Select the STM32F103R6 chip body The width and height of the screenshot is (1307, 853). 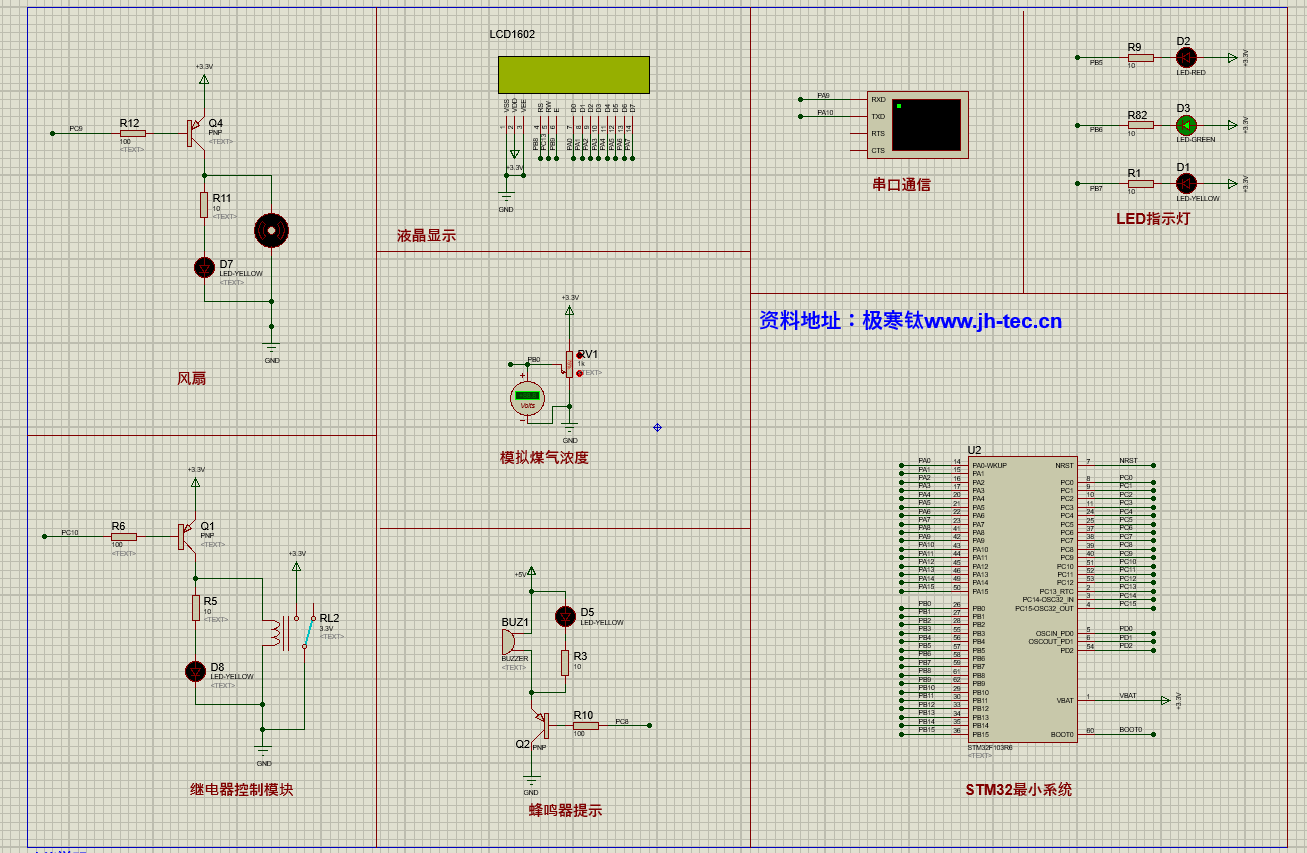coord(1022,600)
